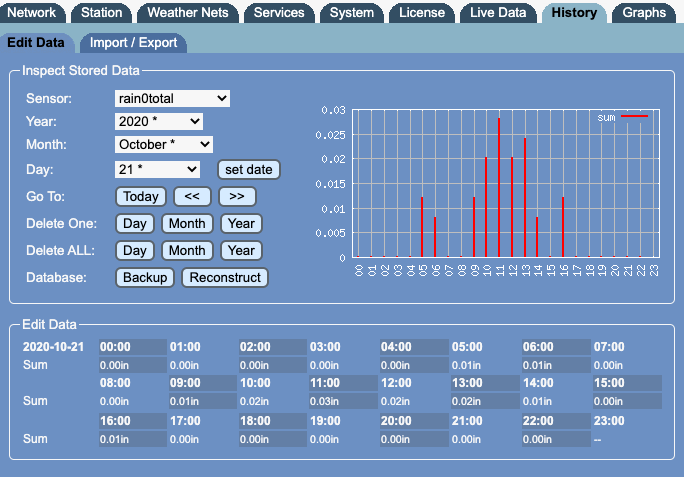Screen dimensions: 684x477
Task: Click the next >> navigation button
Action: (237, 196)
